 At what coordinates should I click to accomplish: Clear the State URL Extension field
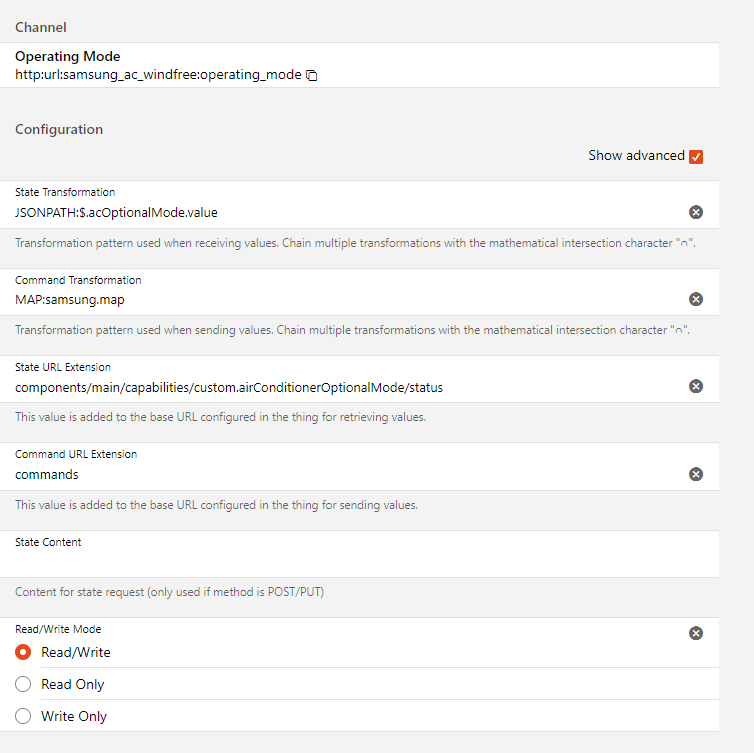point(696,386)
